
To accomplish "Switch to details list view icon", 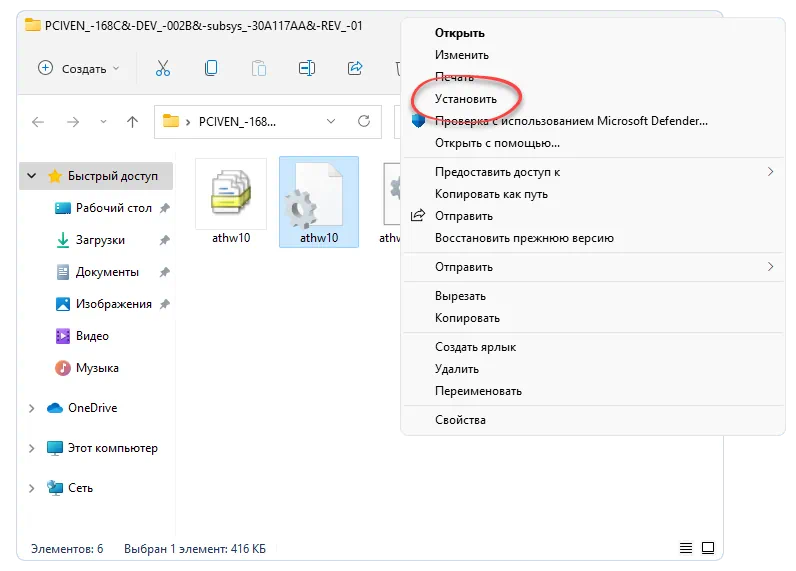I will coord(686,548).
